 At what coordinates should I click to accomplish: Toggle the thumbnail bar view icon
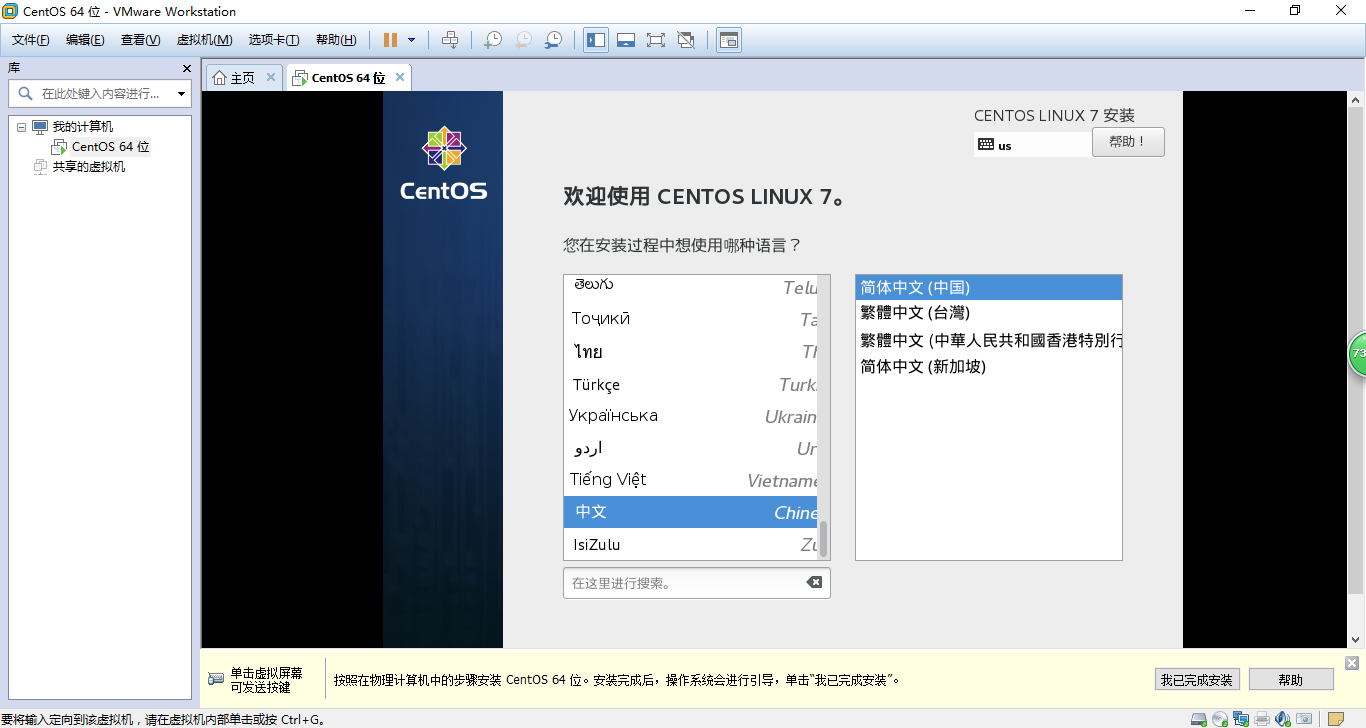click(626, 40)
